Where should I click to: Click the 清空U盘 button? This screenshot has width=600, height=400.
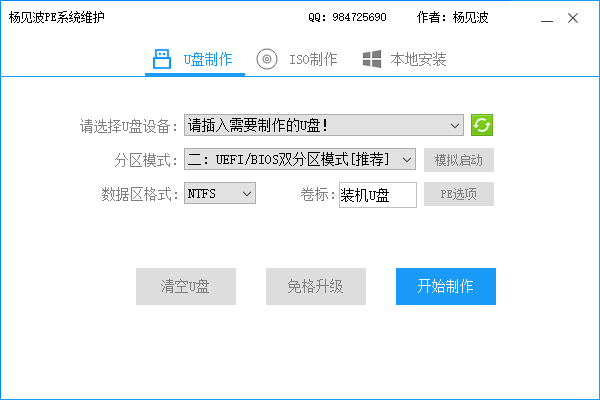pos(185,286)
